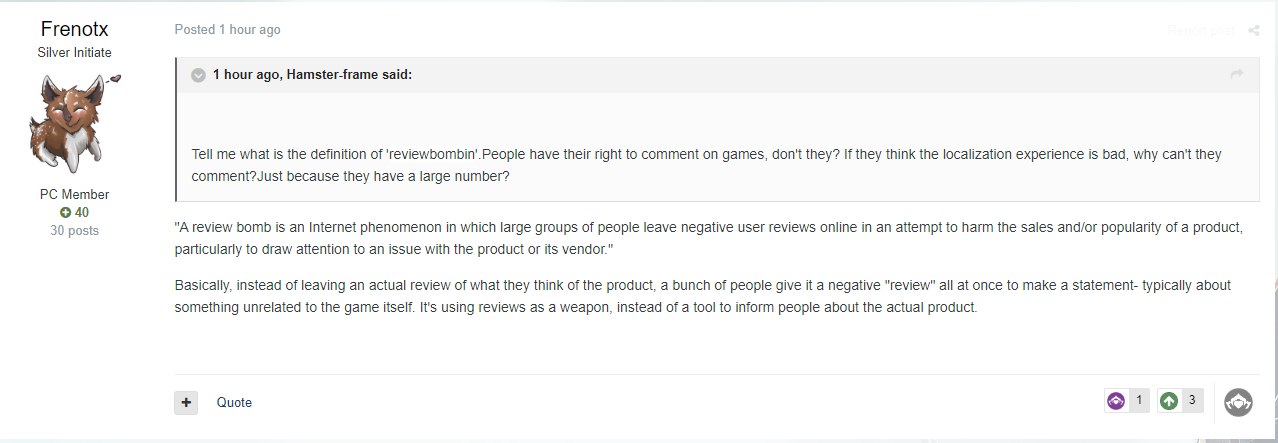Open the 'Posted 1 hour ago' timestamp link
This screenshot has height=443, width=1278.
(227, 30)
